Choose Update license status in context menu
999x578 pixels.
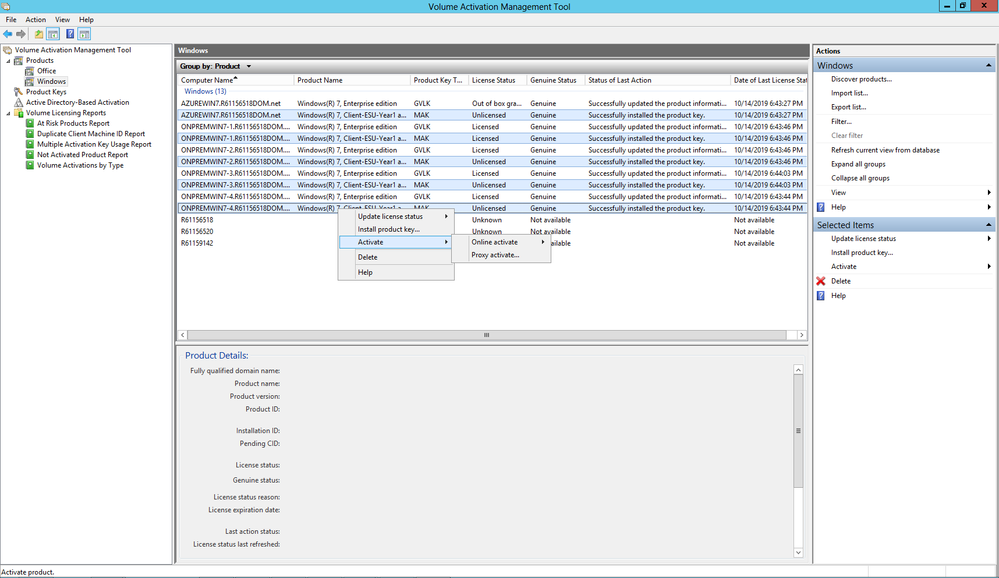click(396, 217)
